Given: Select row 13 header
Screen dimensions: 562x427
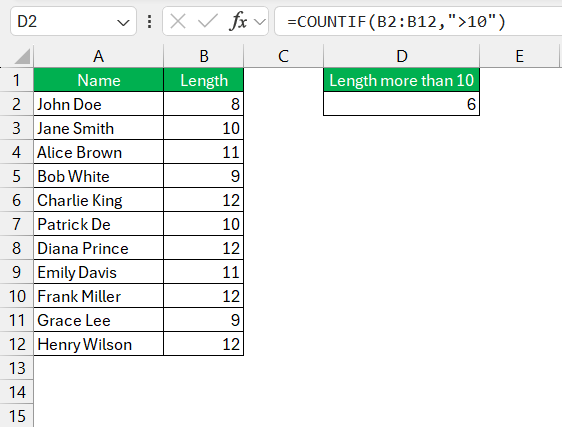Looking at the screenshot, I should tap(16, 368).
